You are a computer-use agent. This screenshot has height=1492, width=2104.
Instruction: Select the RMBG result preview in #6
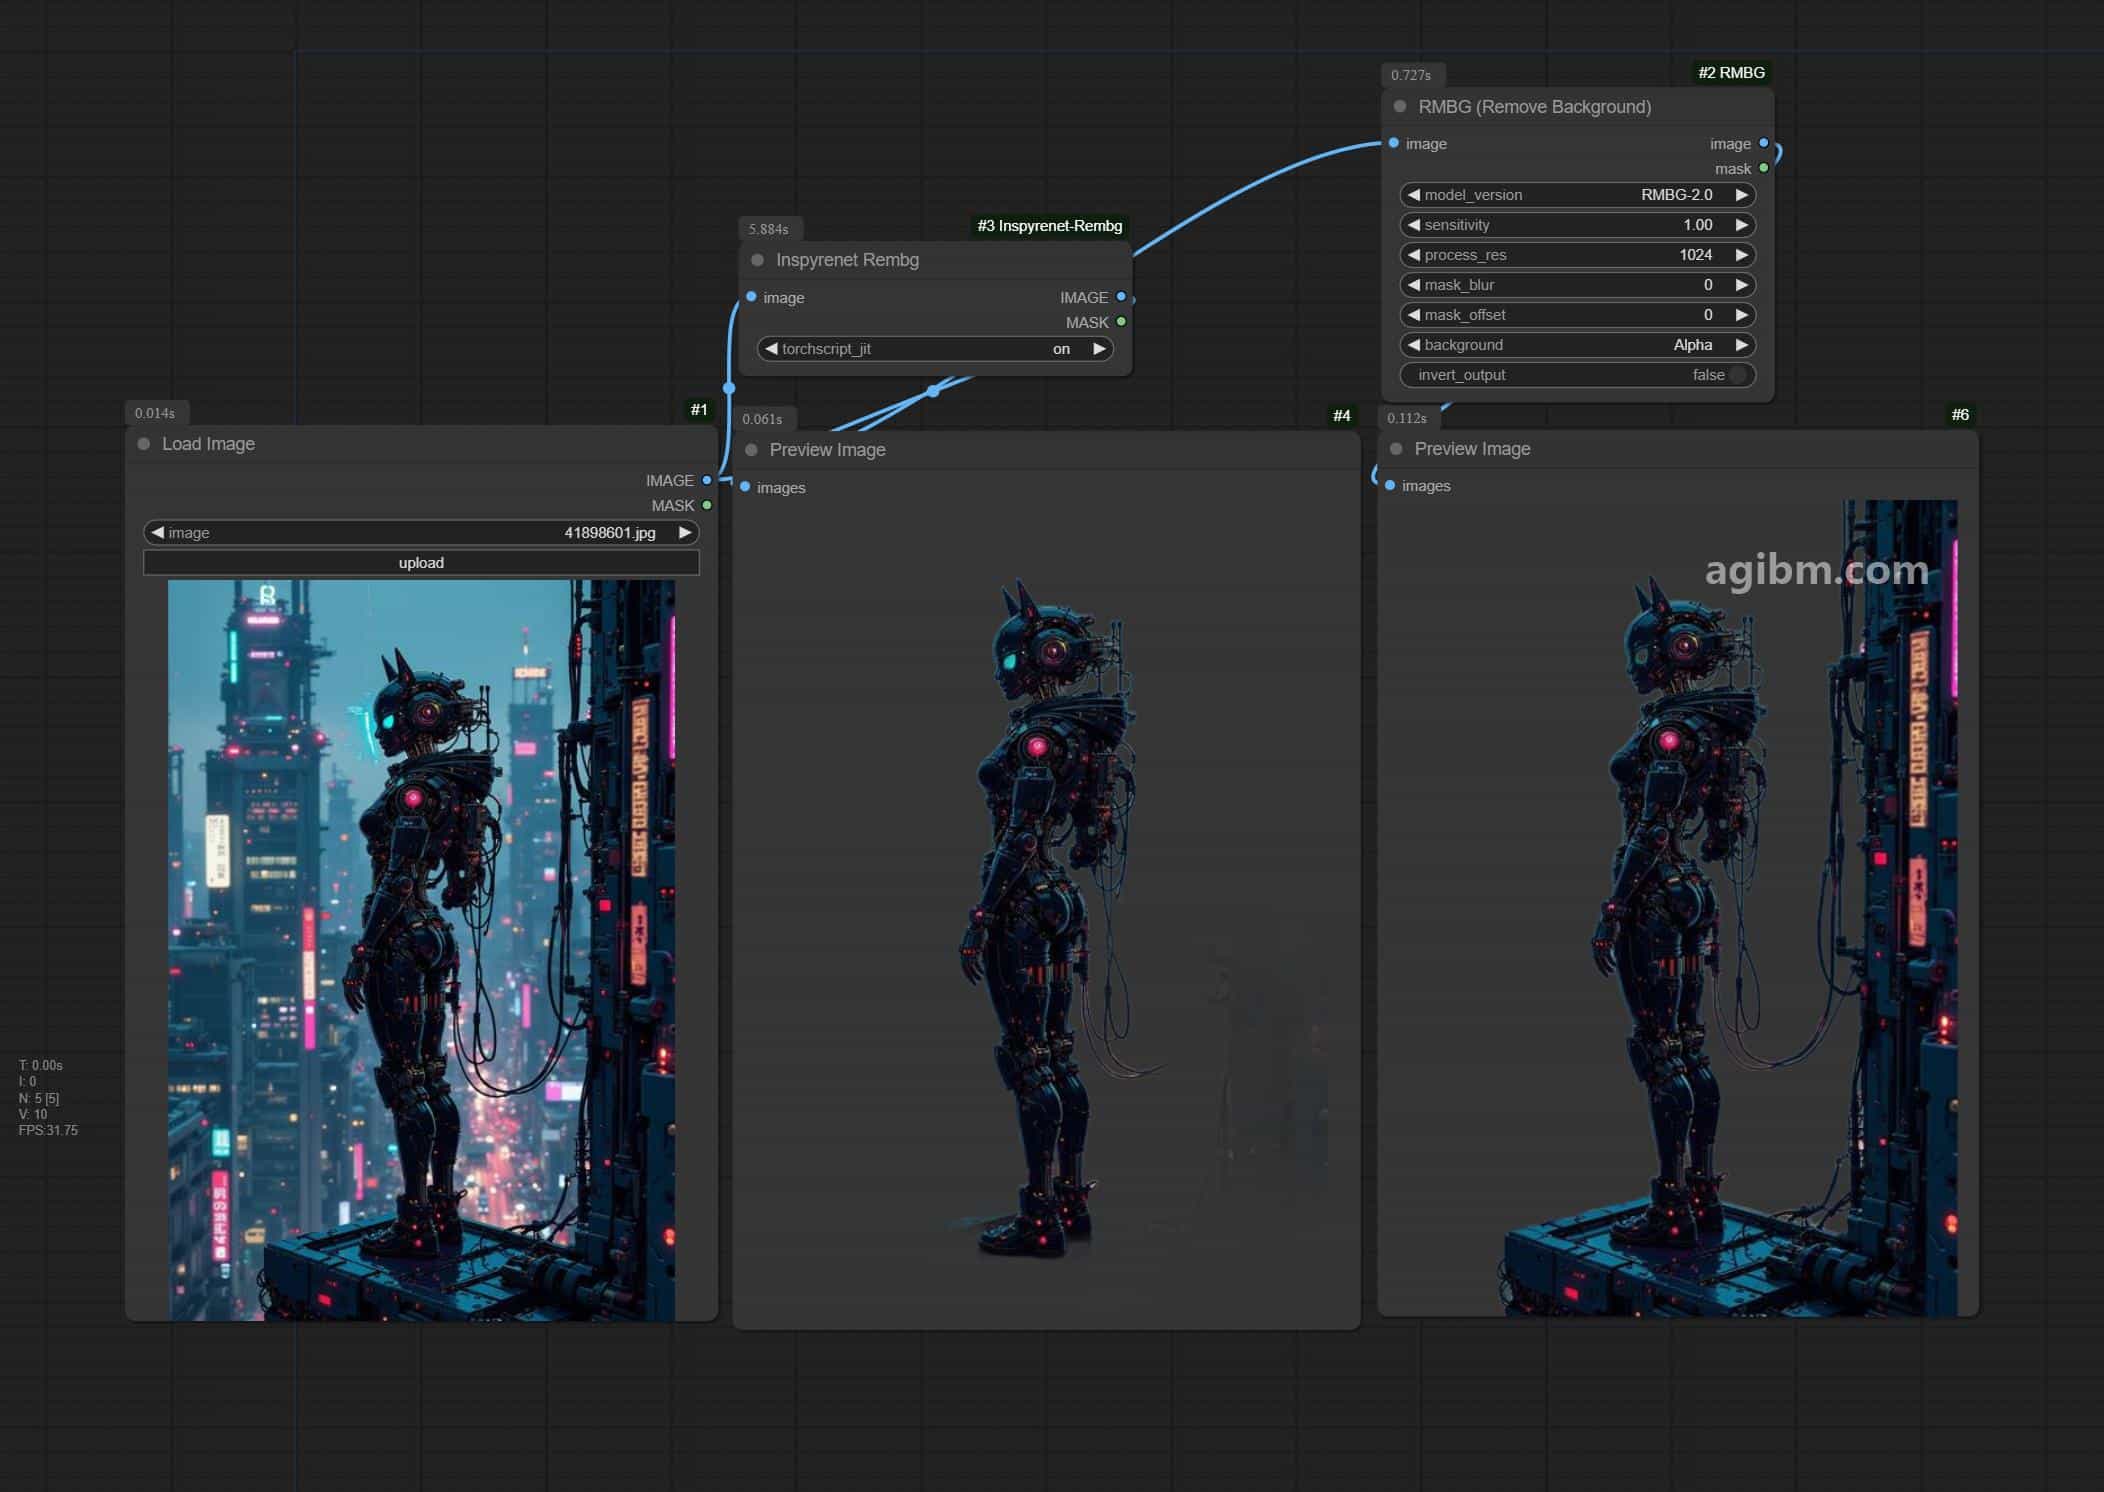1677,908
